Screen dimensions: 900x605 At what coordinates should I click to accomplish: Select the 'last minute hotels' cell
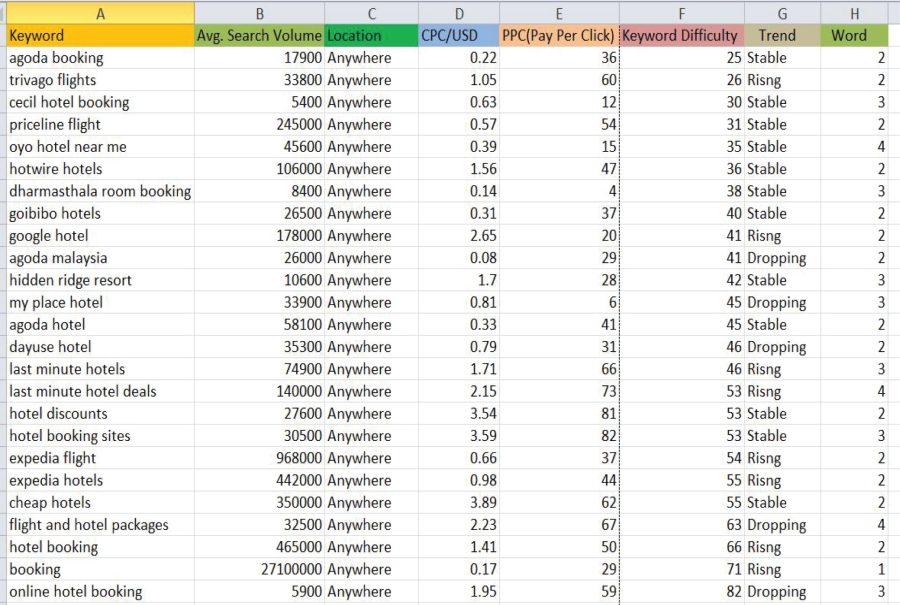coord(100,369)
